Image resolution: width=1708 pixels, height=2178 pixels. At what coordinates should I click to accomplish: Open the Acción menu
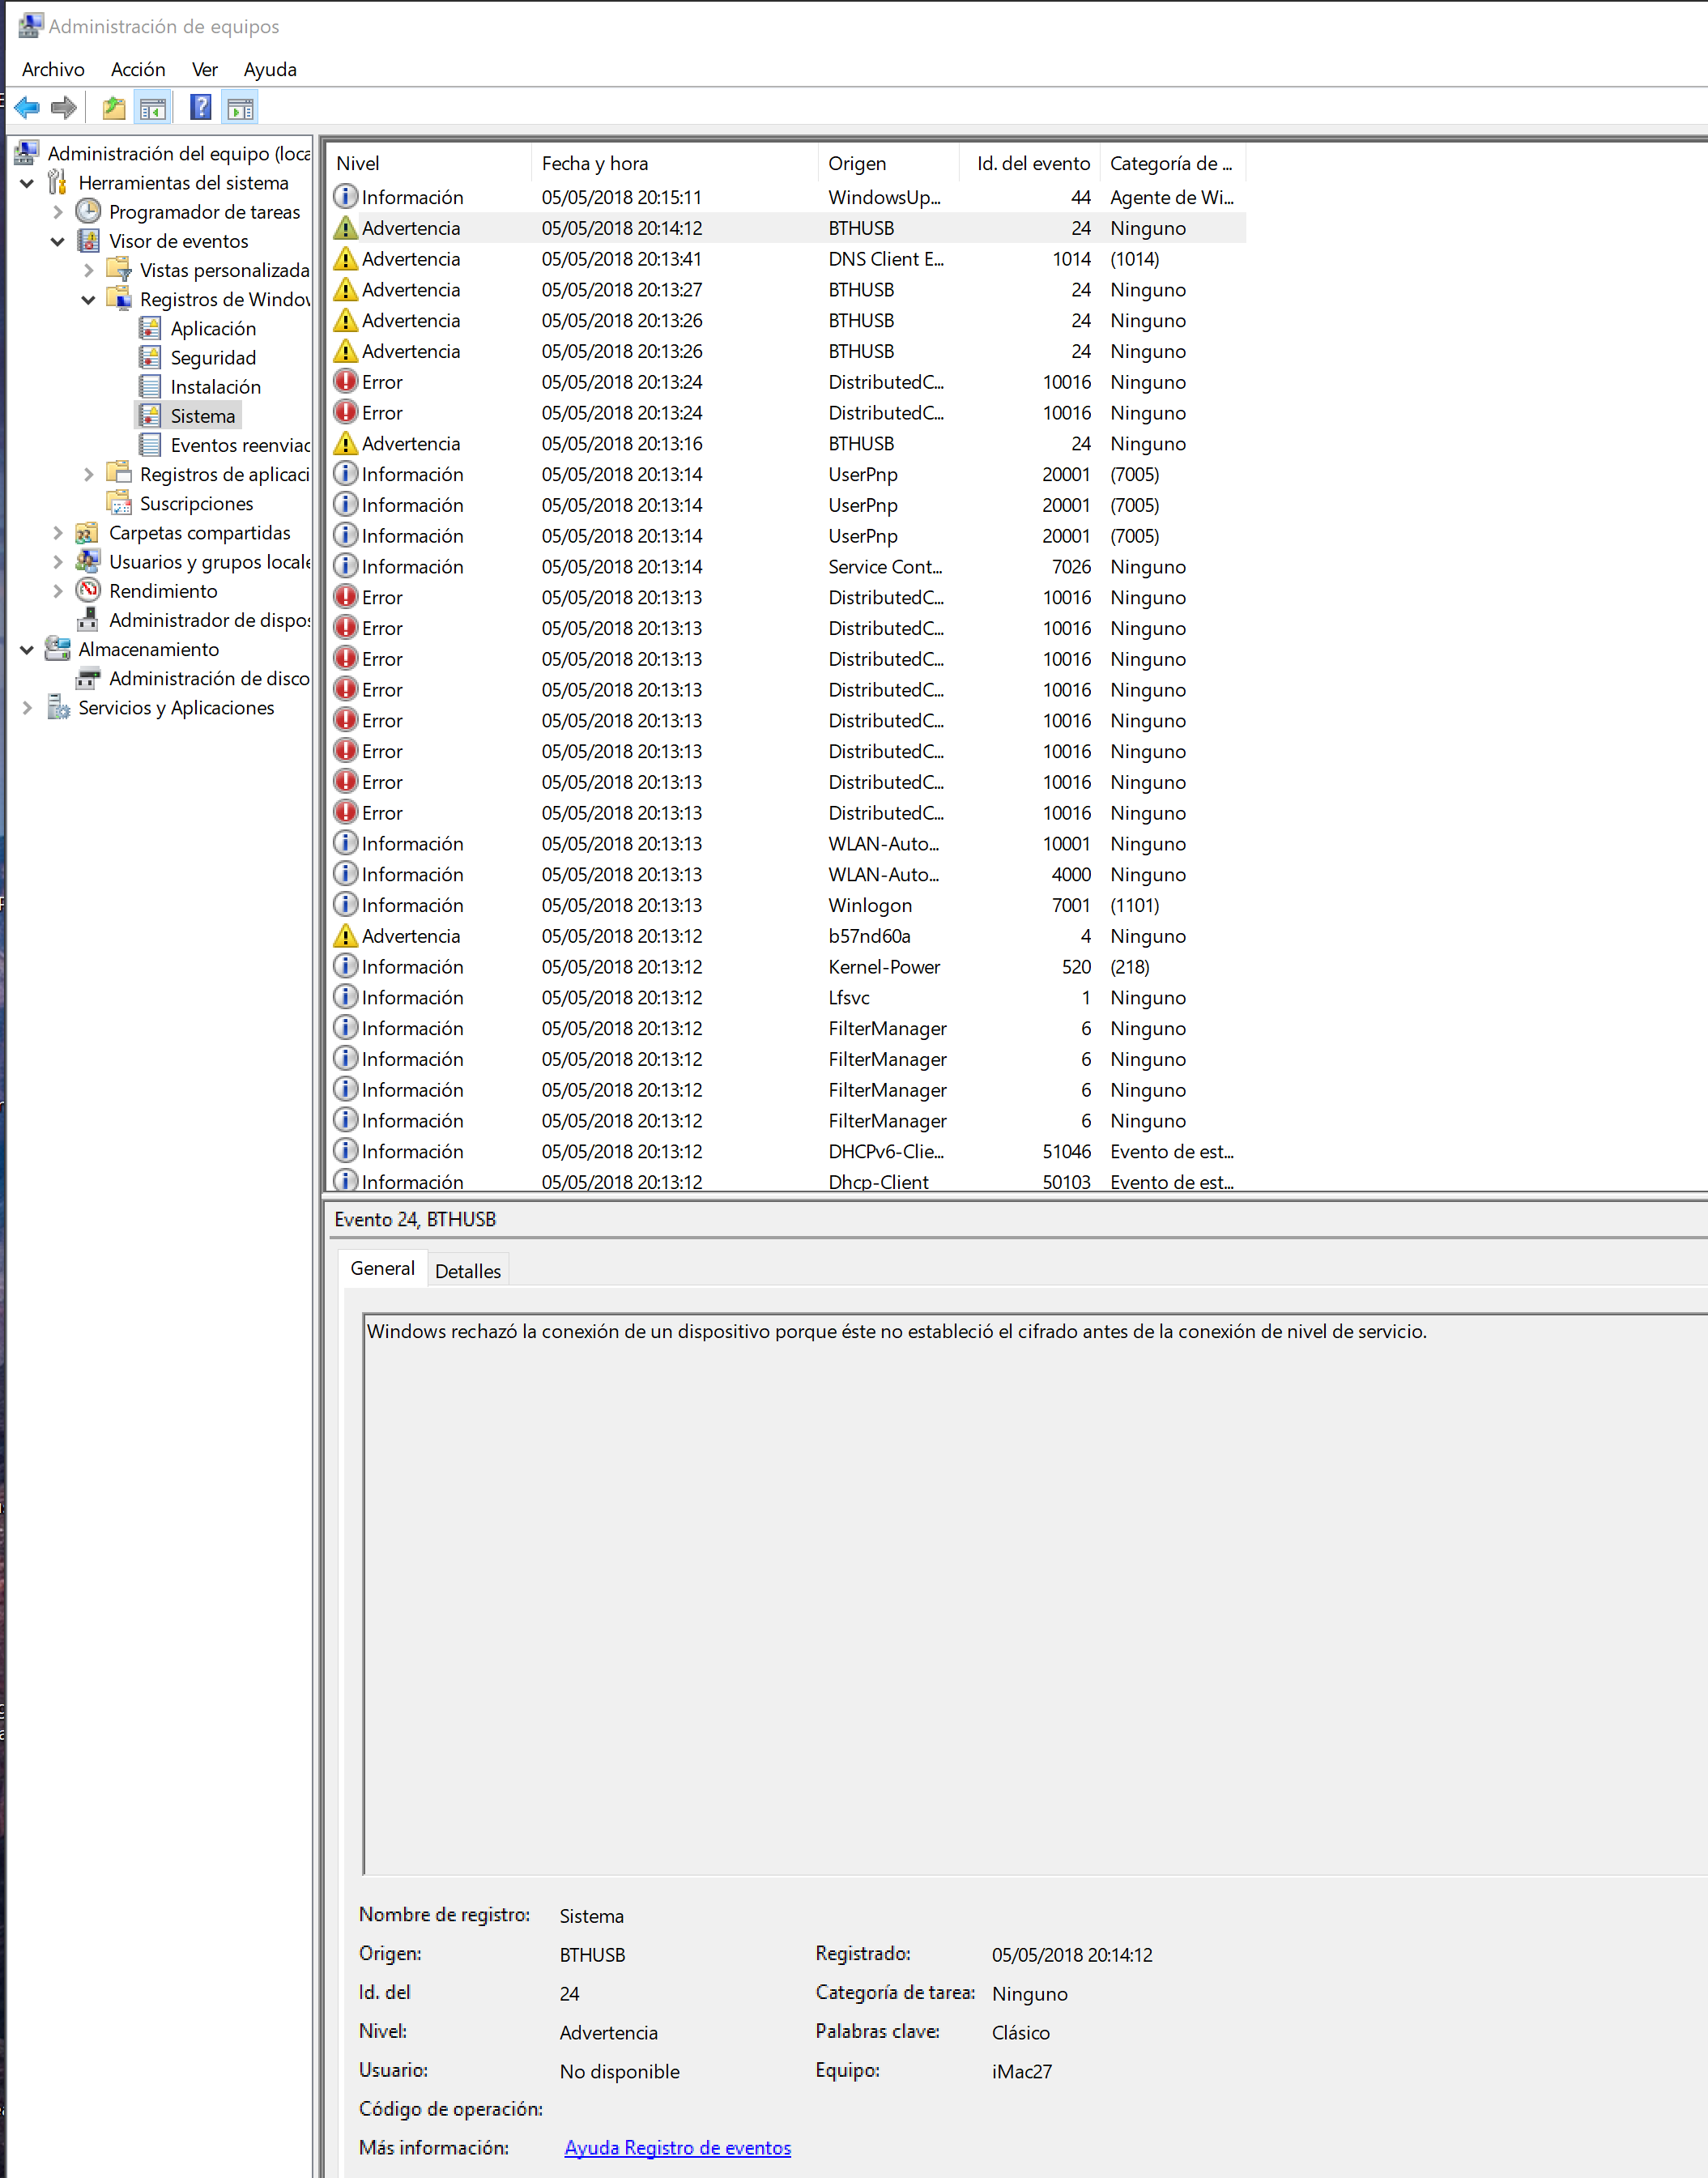[137, 69]
